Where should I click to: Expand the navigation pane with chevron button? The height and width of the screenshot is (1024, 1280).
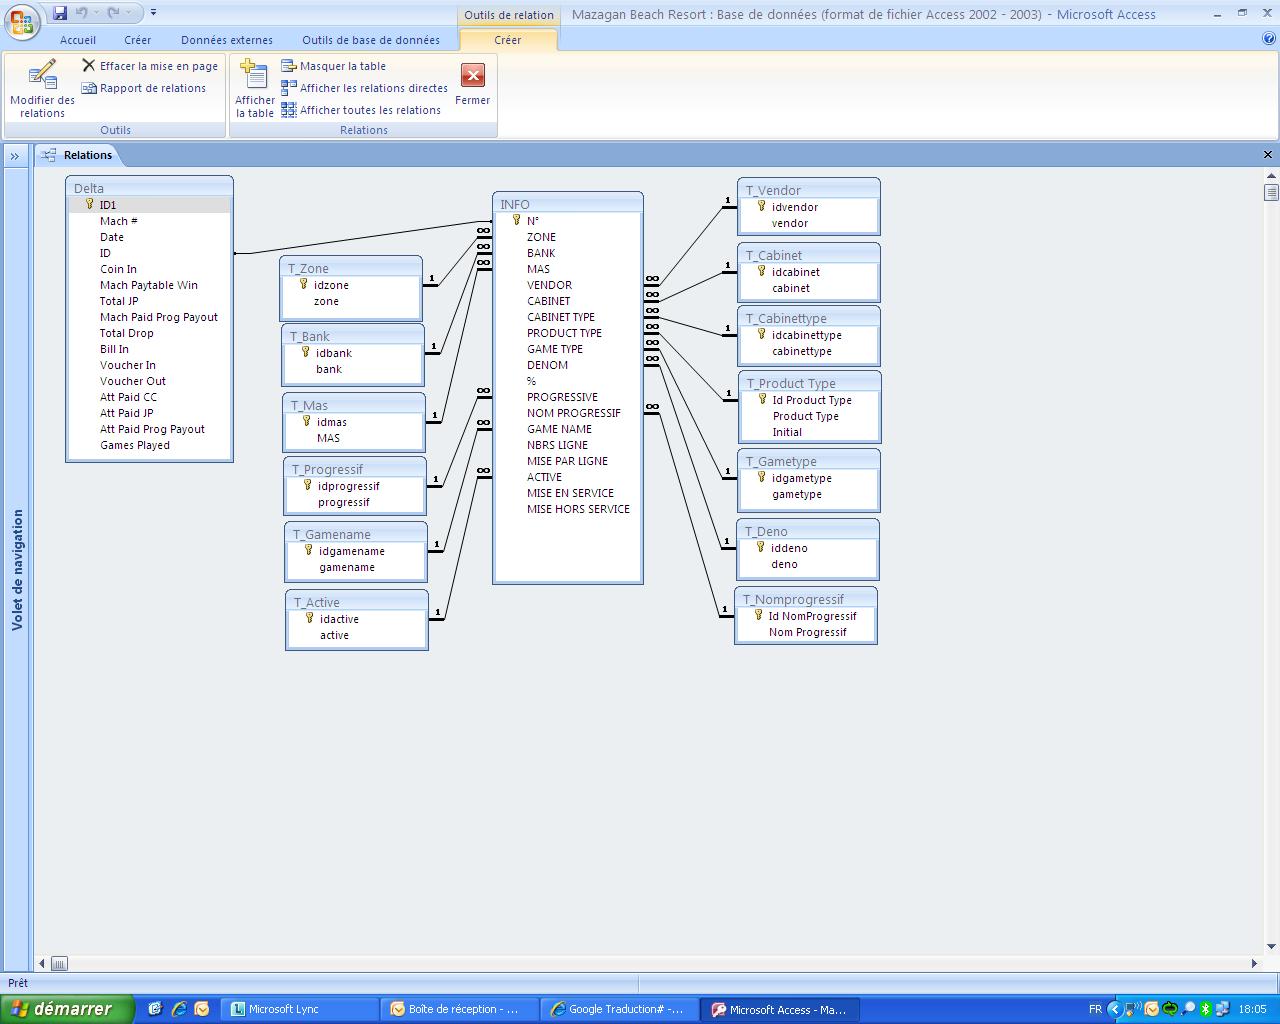click(x=15, y=156)
